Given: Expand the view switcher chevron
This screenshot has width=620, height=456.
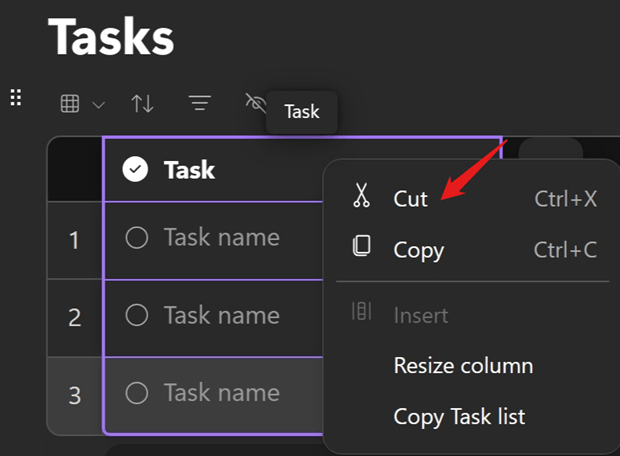Looking at the screenshot, I should point(98,105).
